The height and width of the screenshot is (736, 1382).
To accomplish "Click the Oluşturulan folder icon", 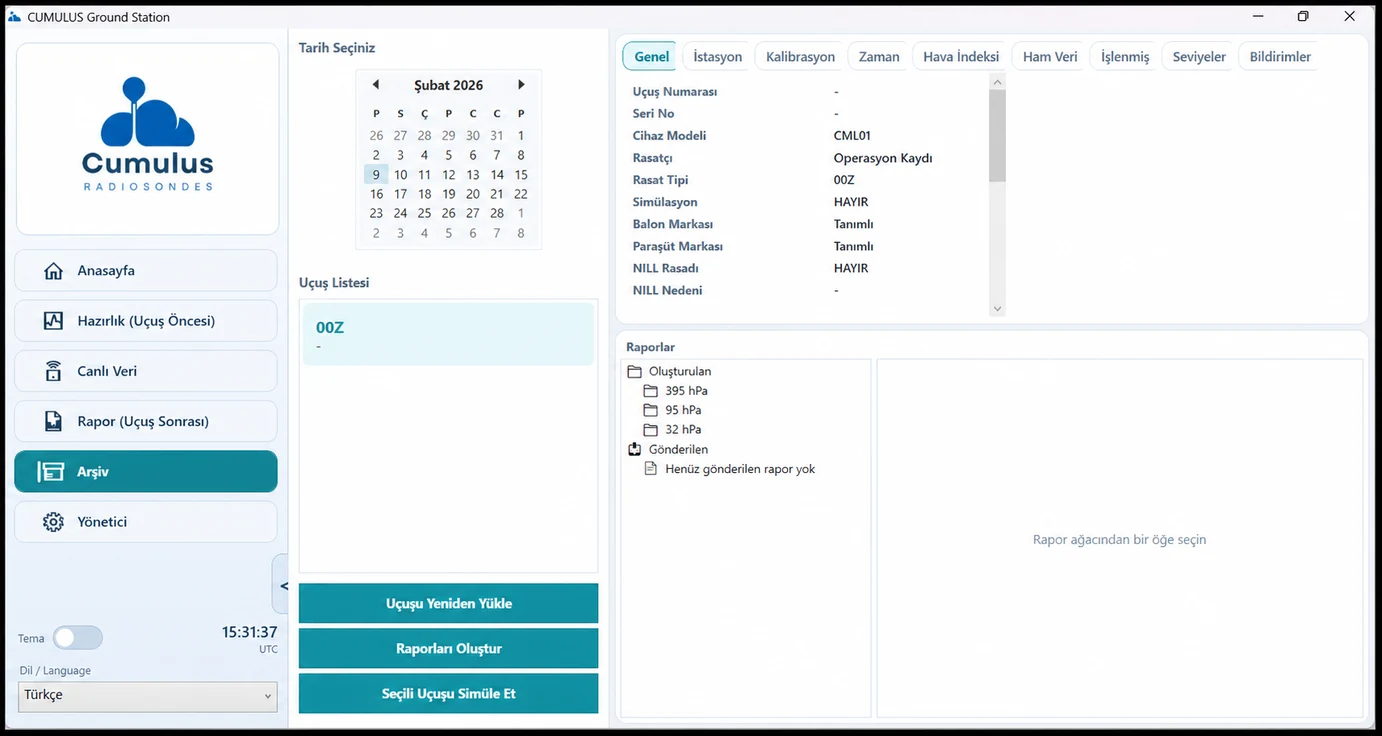I will click(x=634, y=371).
